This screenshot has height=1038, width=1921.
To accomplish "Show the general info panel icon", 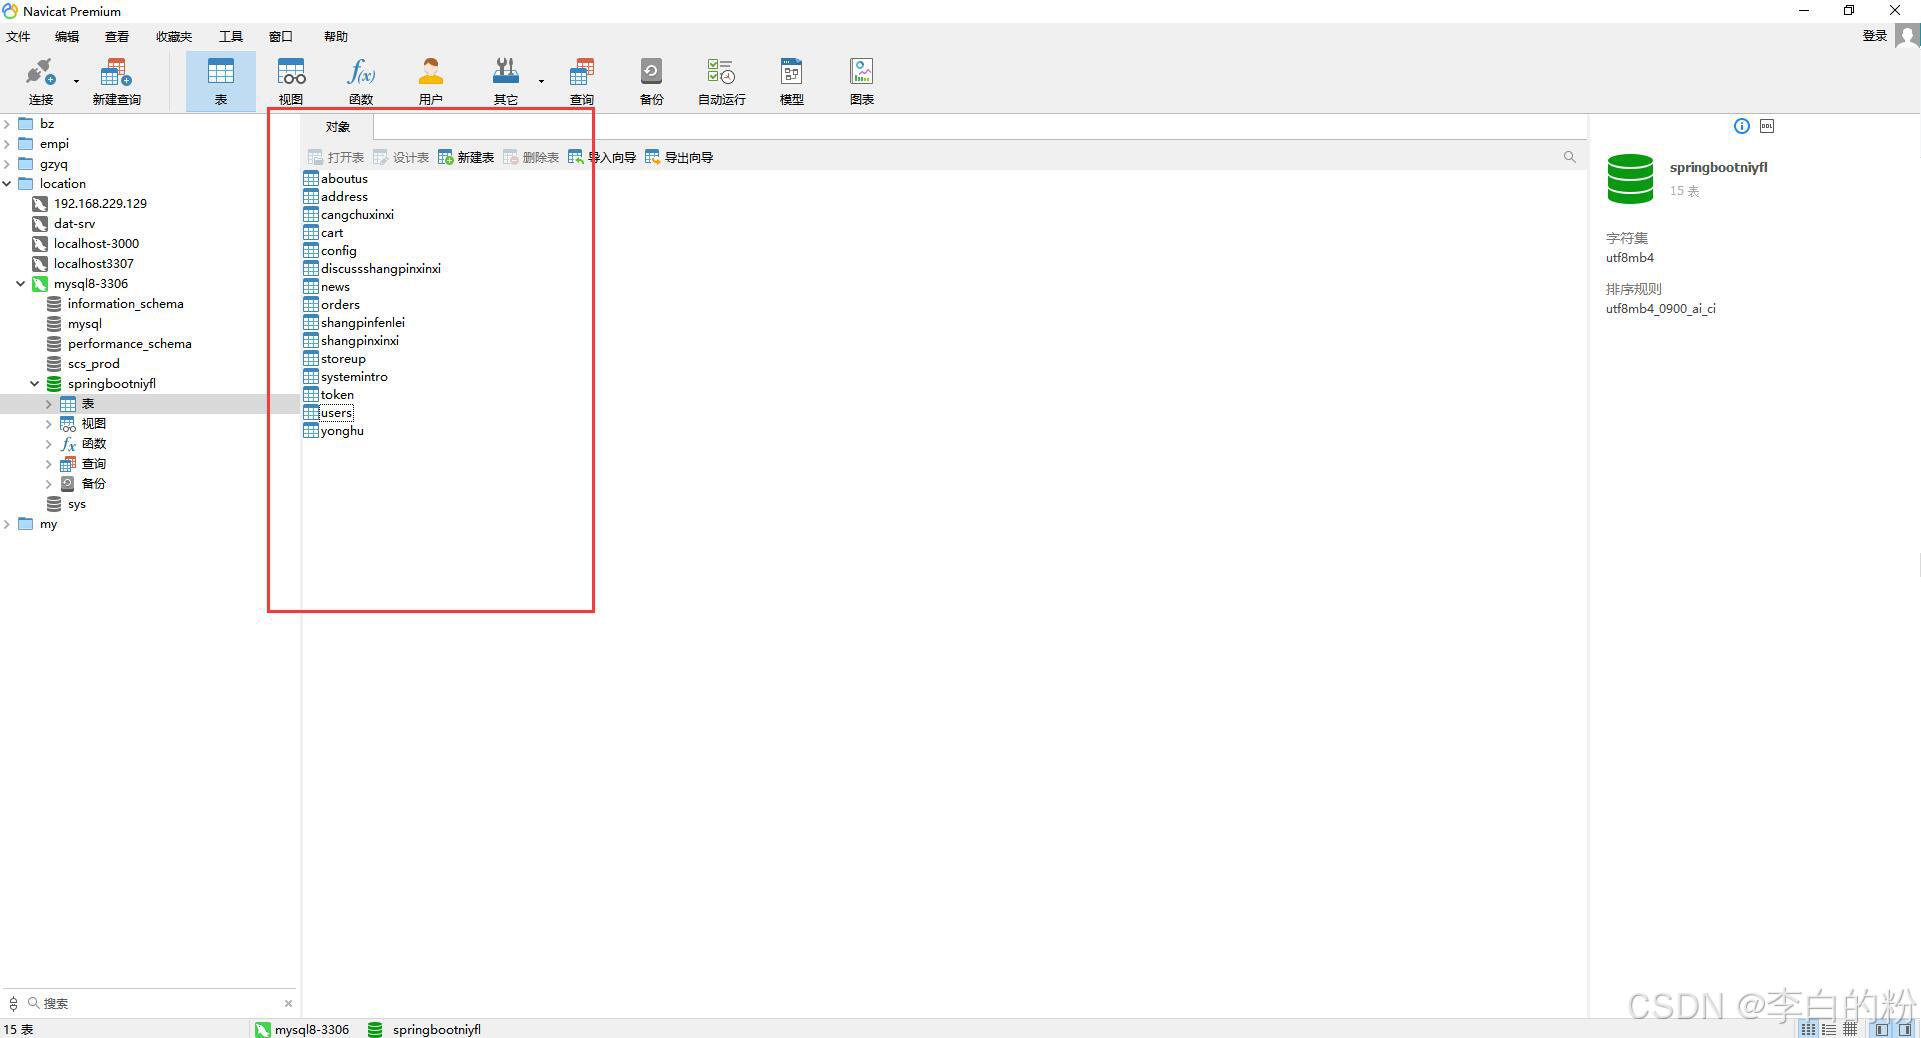I will (1742, 126).
